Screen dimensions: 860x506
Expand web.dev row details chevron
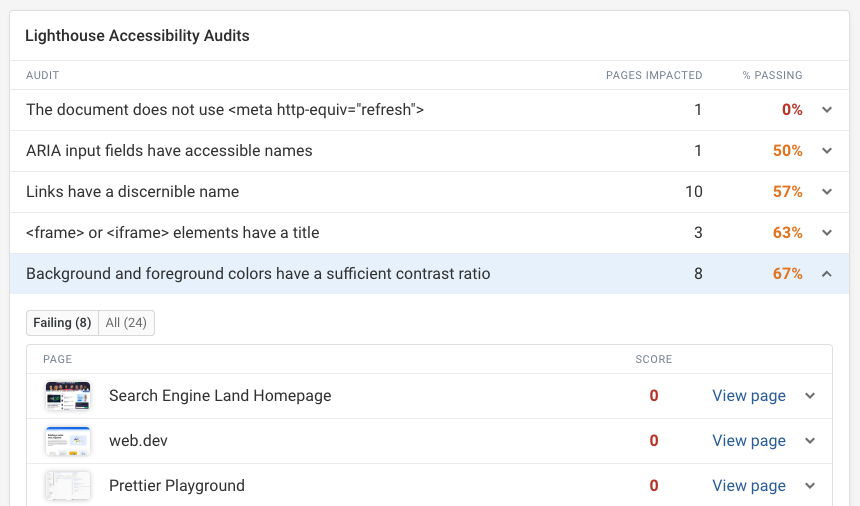(810, 441)
